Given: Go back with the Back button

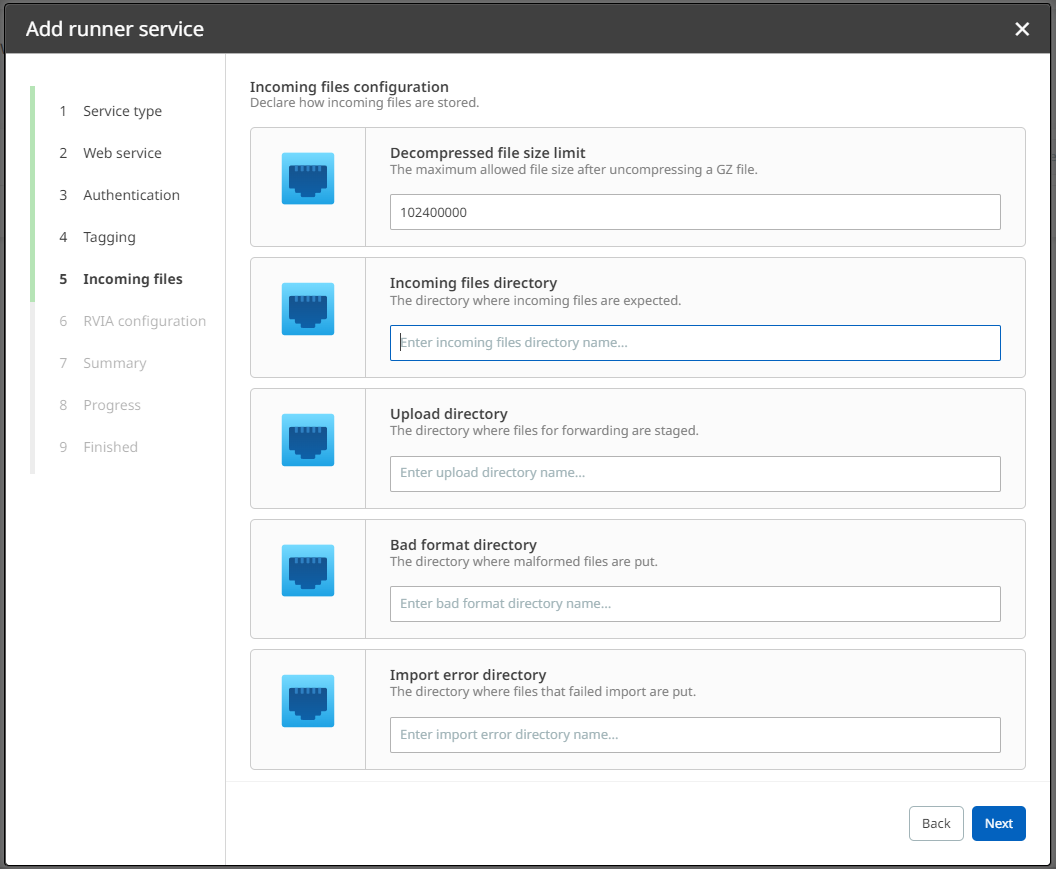Looking at the screenshot, I should pyautogui.click(x=936, y=823).
